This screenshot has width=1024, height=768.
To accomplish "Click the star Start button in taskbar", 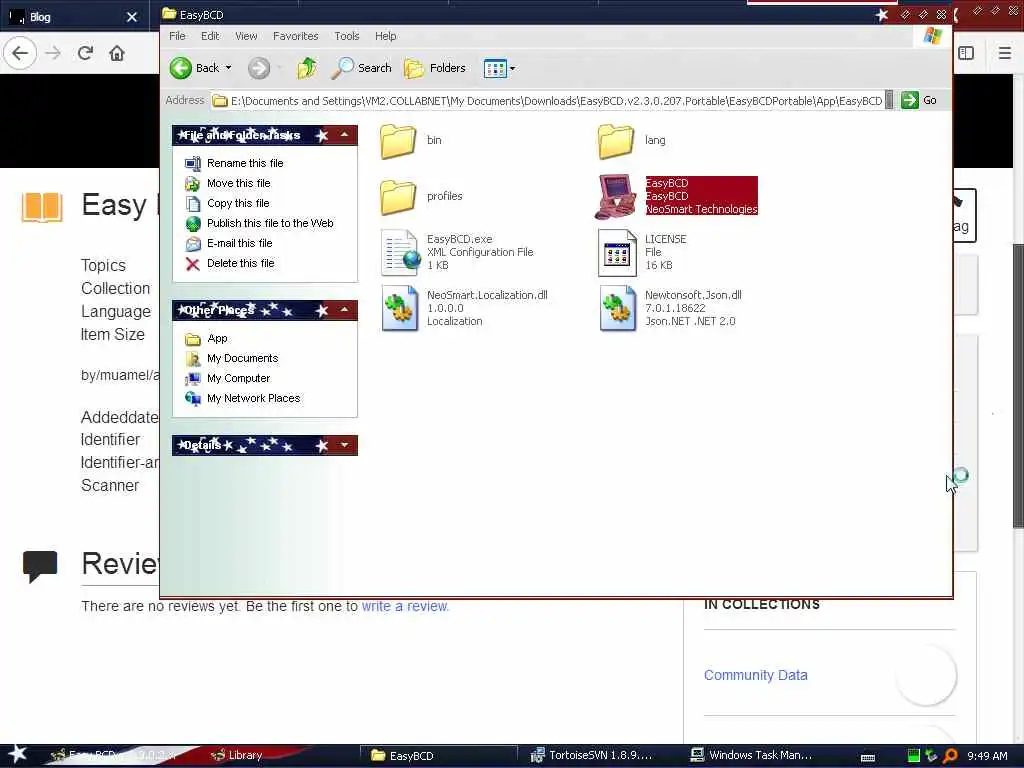I will point(18,755).
